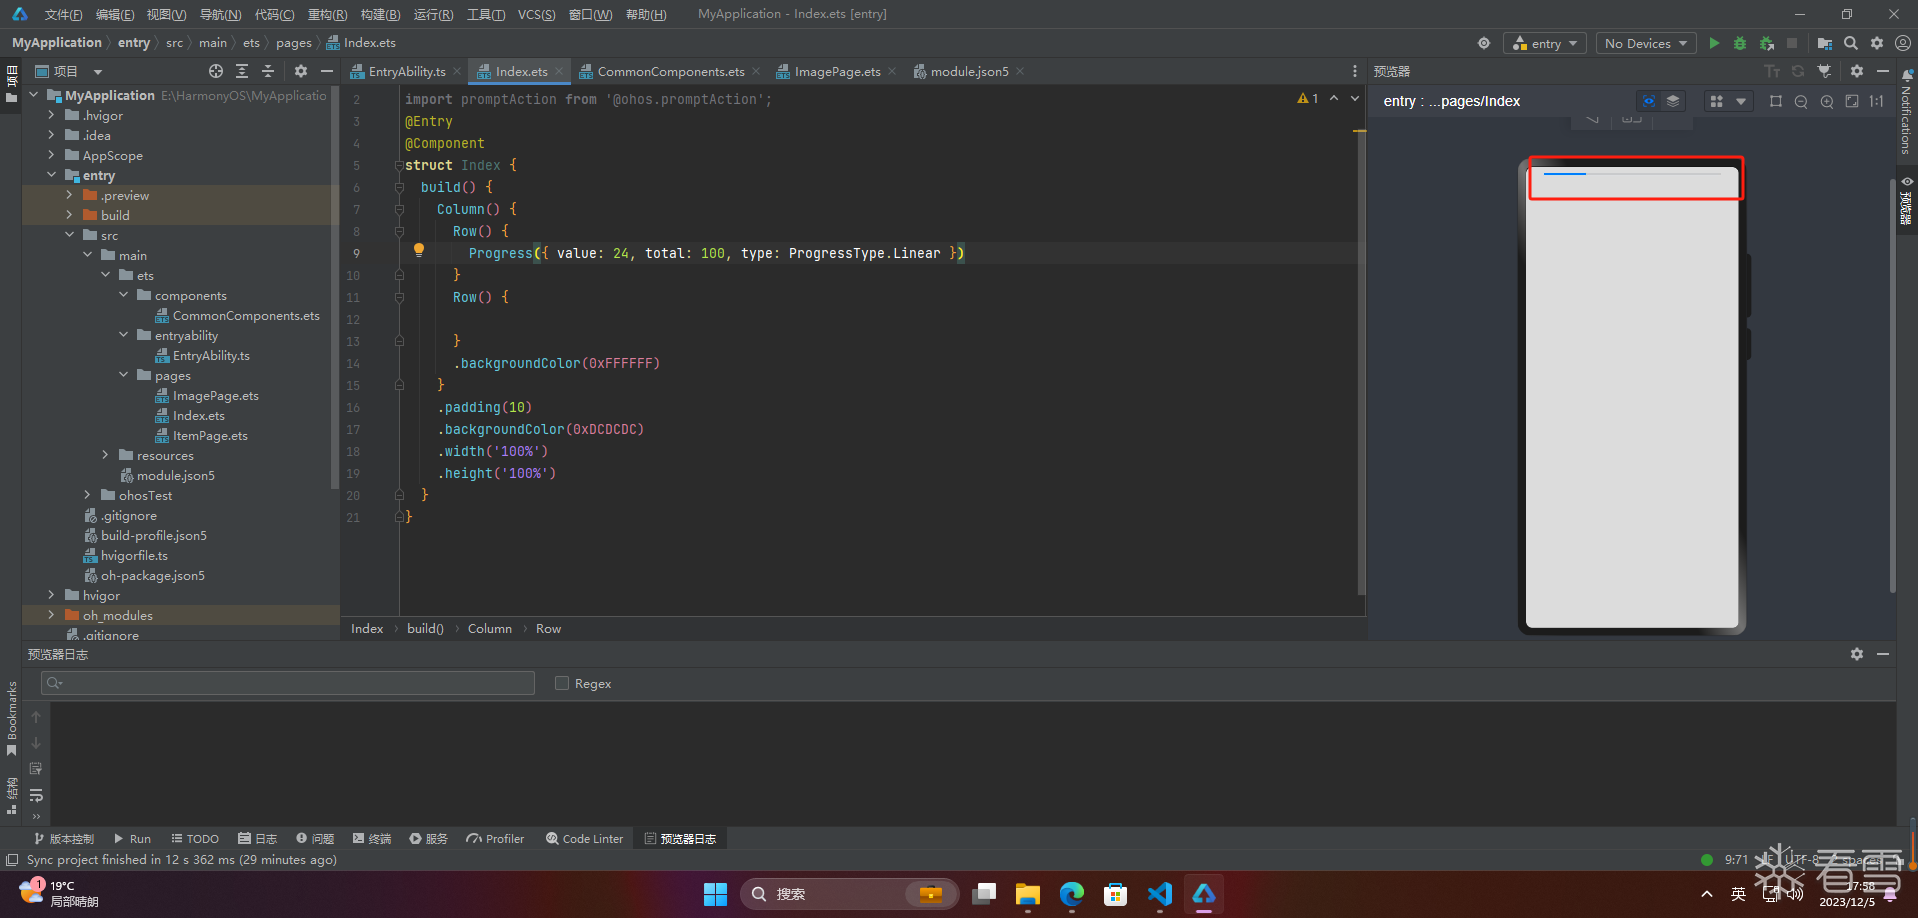Open IDE settings gear in top toolbar
The image size is (1918, 918).
[x=1877, y=43]
